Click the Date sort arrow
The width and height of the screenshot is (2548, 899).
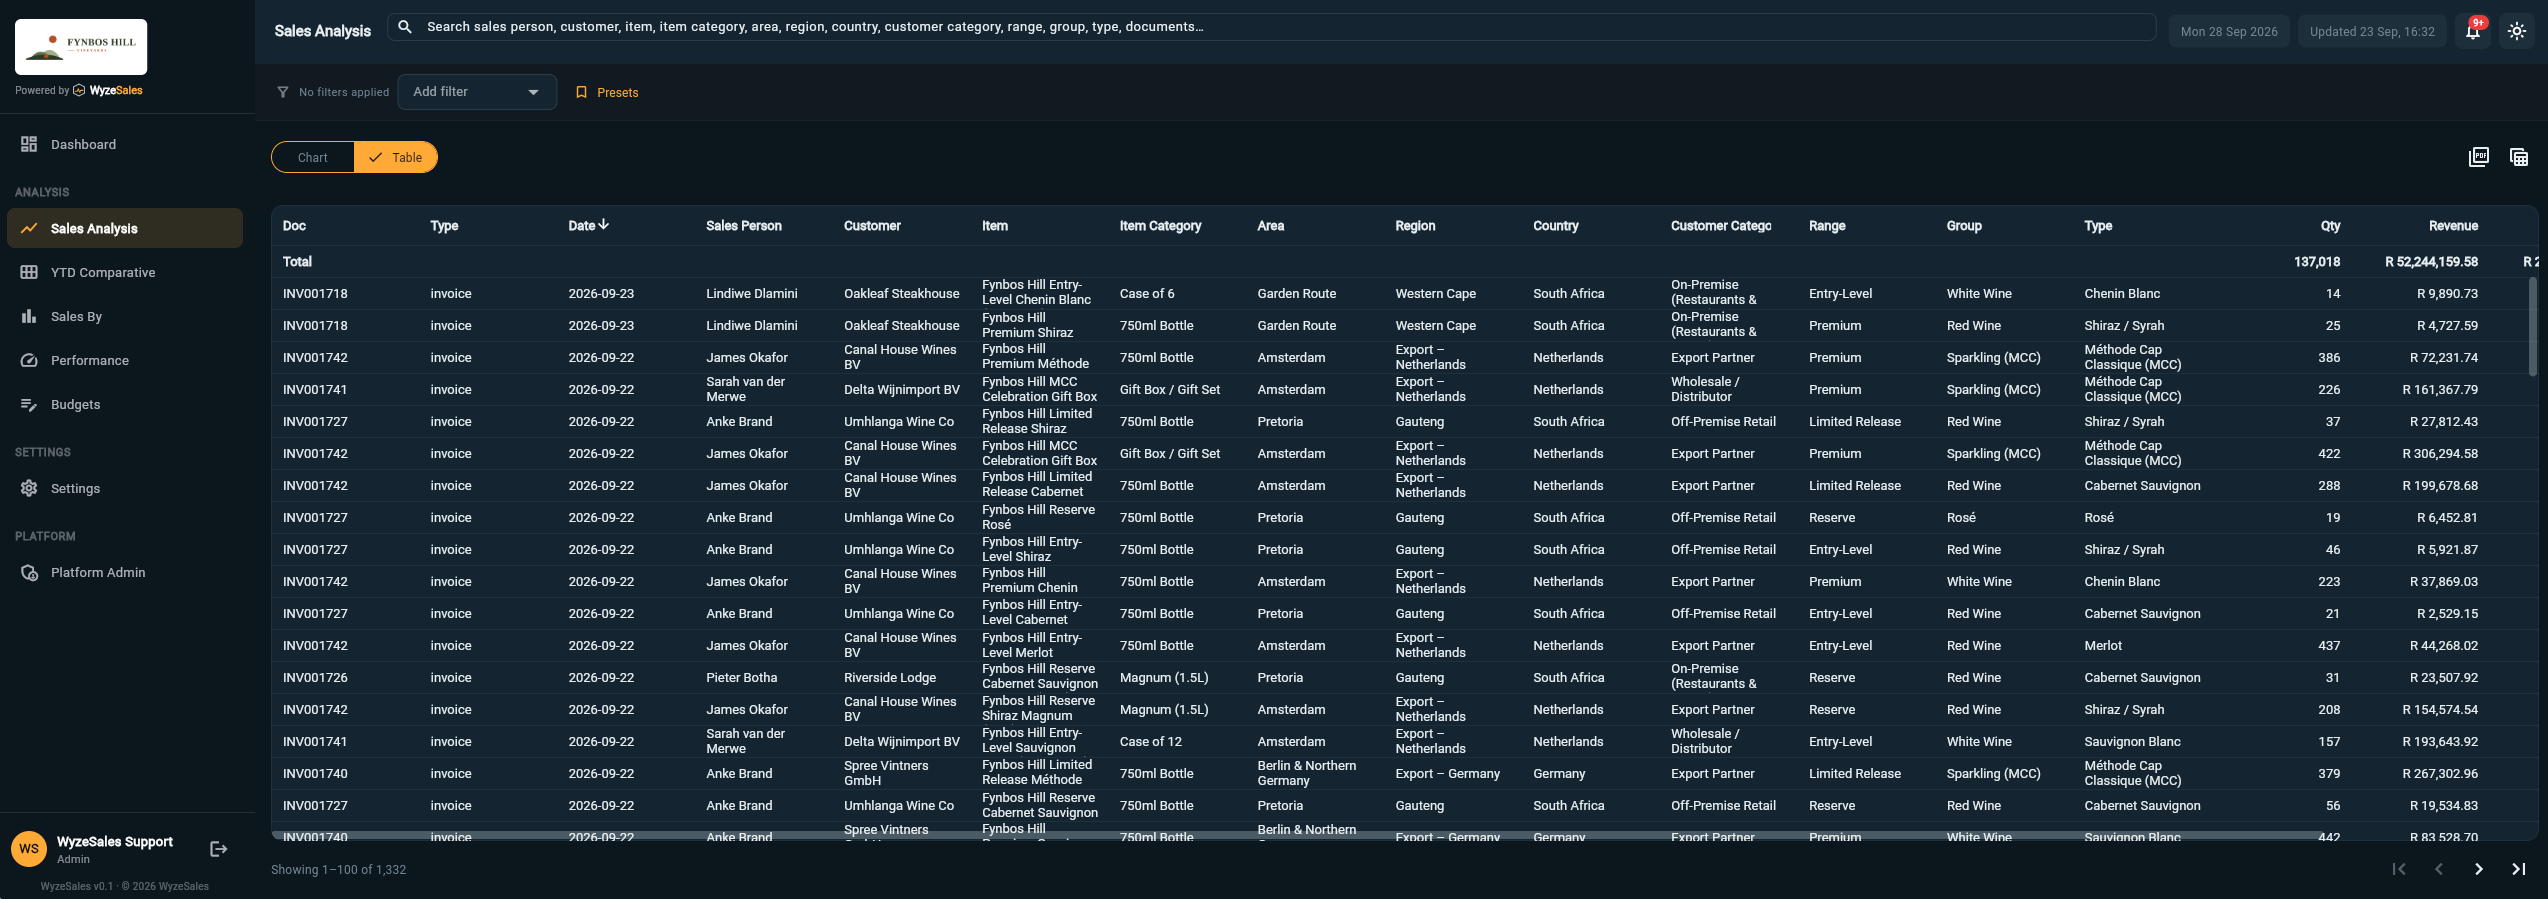(x=604, y=225)
